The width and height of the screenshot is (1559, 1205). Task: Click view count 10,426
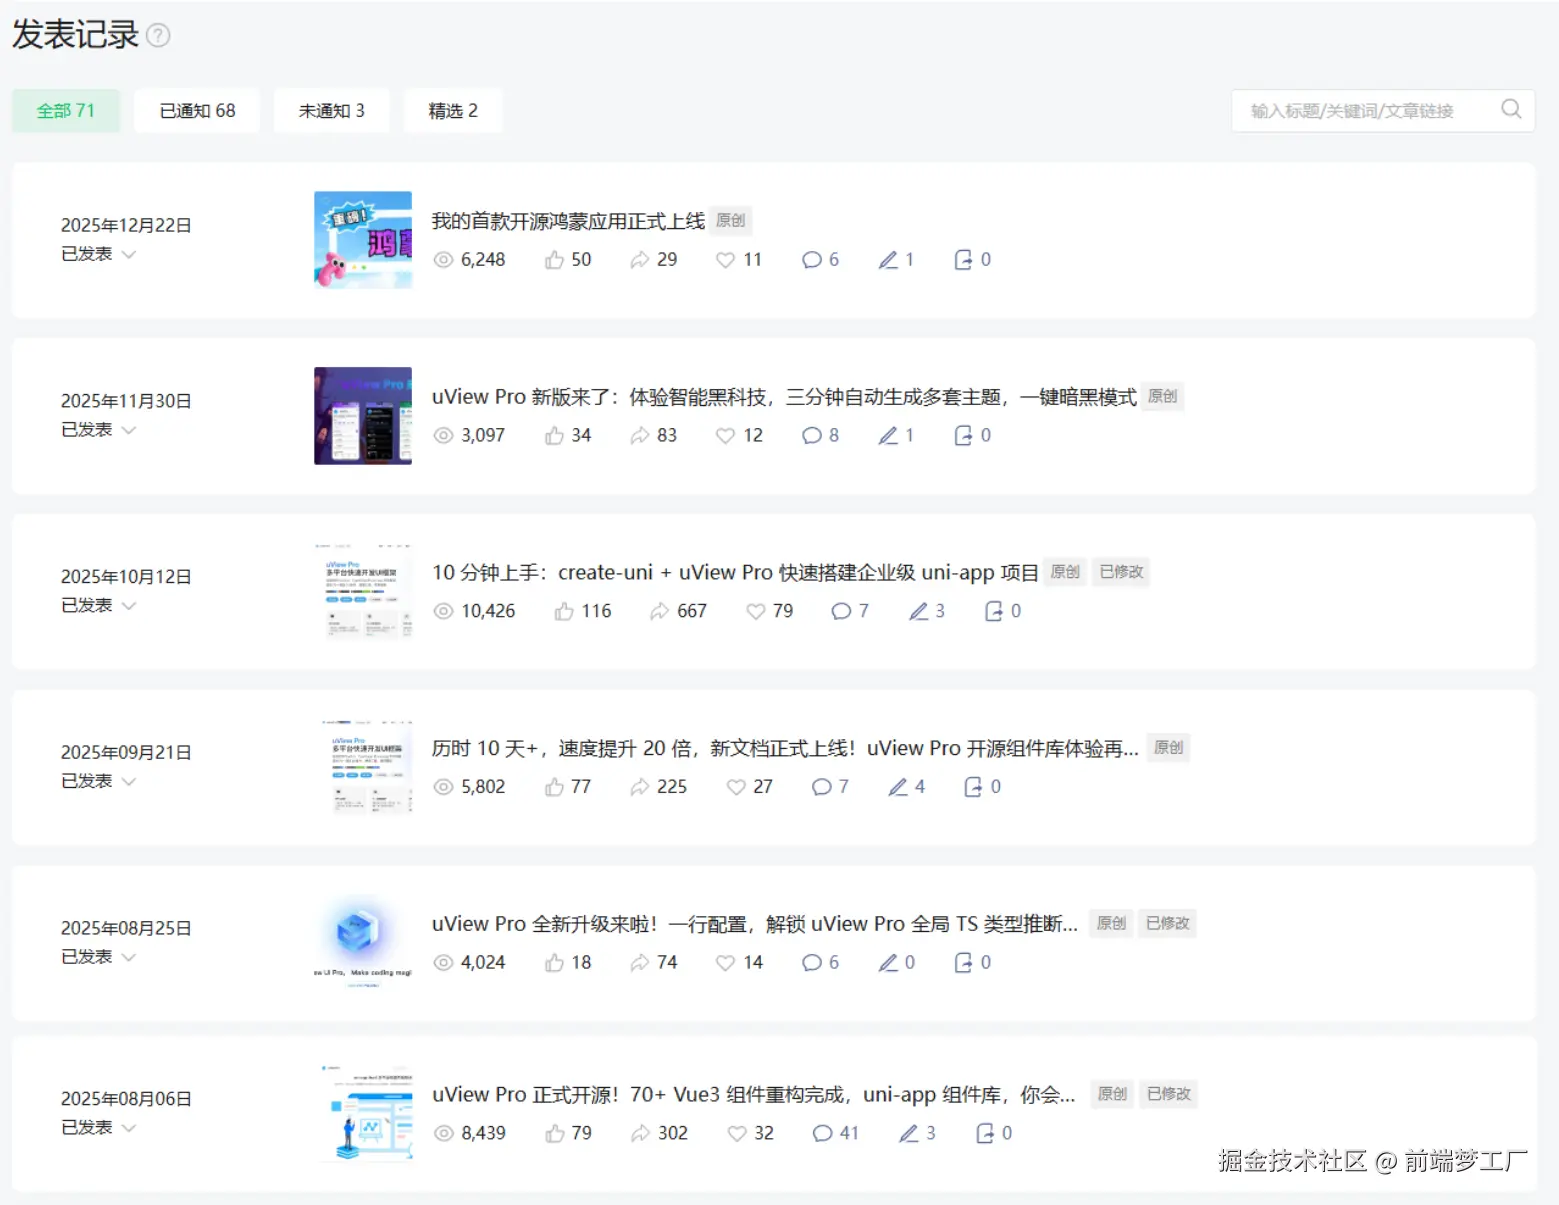[x=488, y=611]
